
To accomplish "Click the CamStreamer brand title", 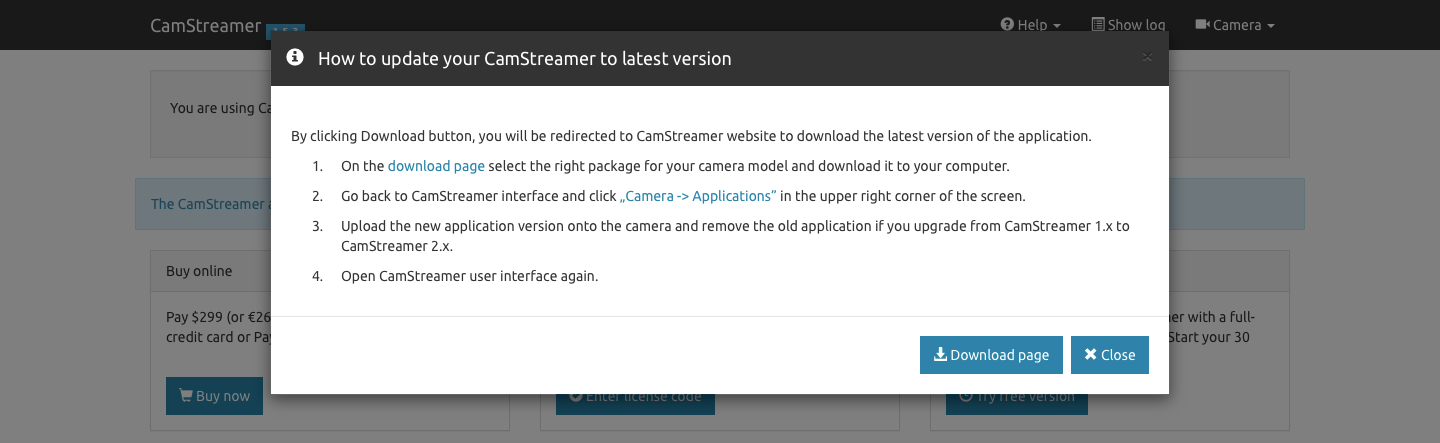I will pos(205,25).
